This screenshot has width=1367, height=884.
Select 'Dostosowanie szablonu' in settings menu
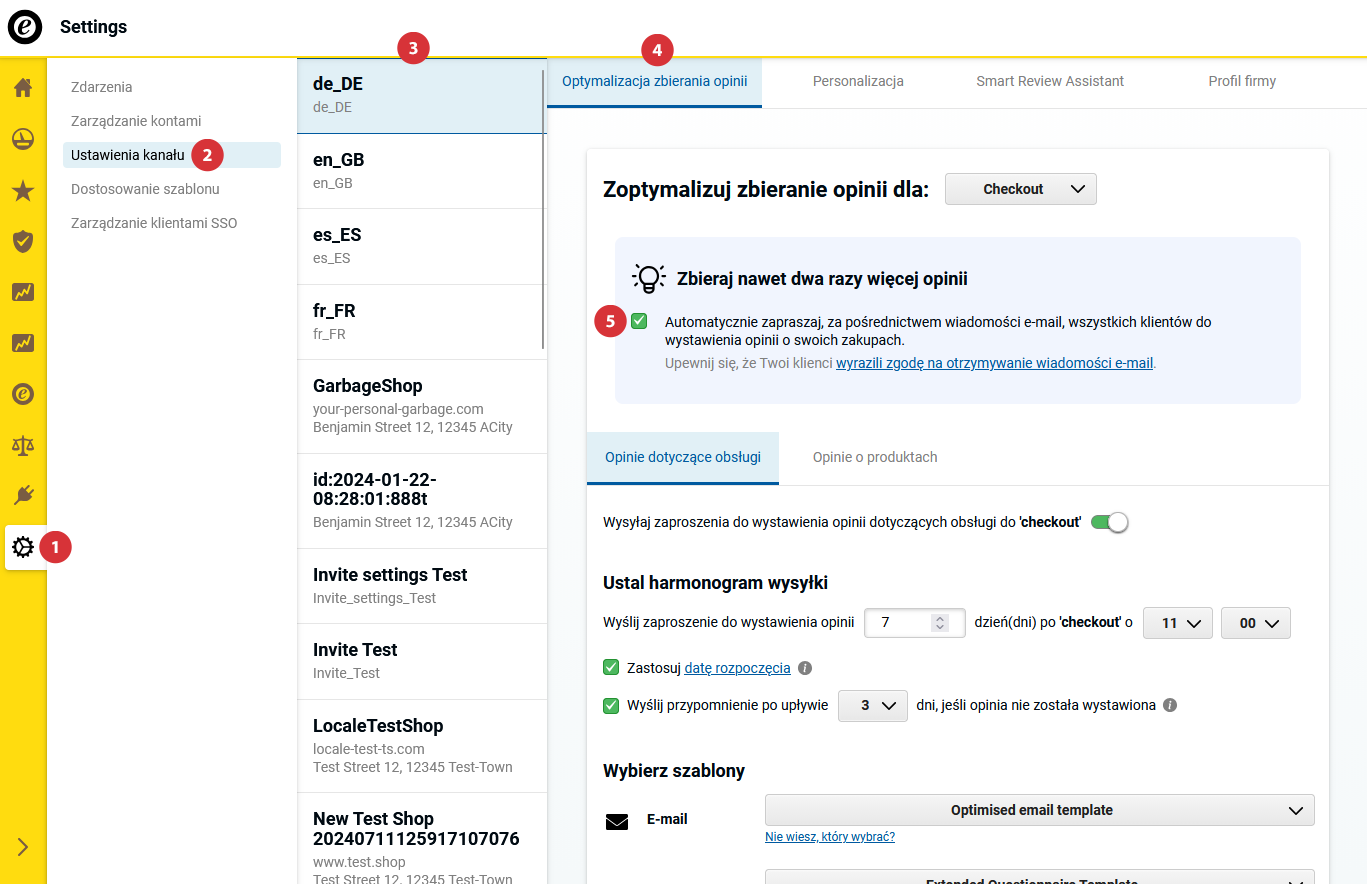[145, 189]
